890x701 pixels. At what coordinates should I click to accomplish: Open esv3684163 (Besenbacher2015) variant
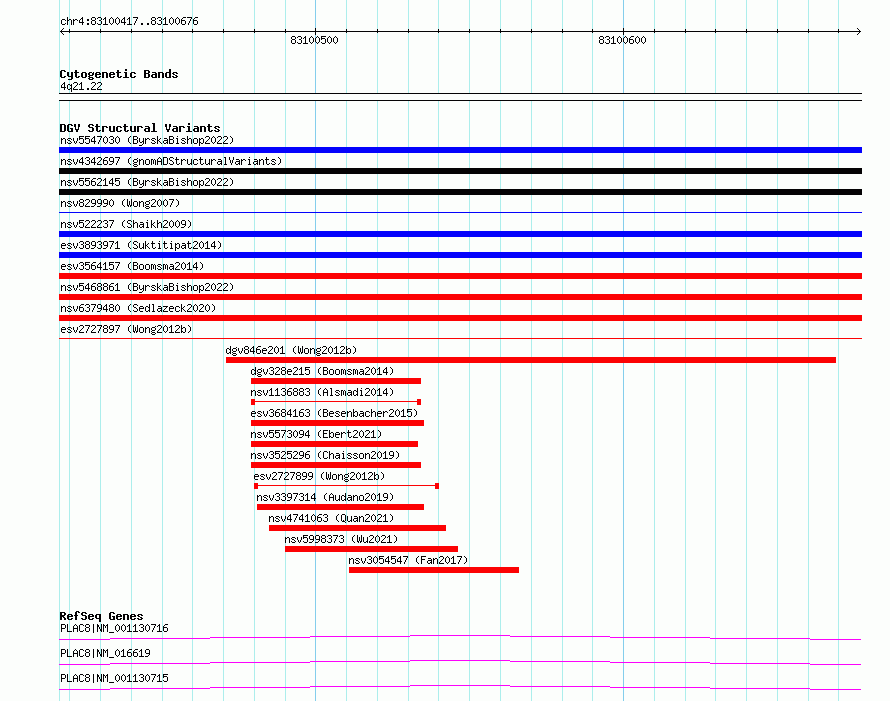334,413
